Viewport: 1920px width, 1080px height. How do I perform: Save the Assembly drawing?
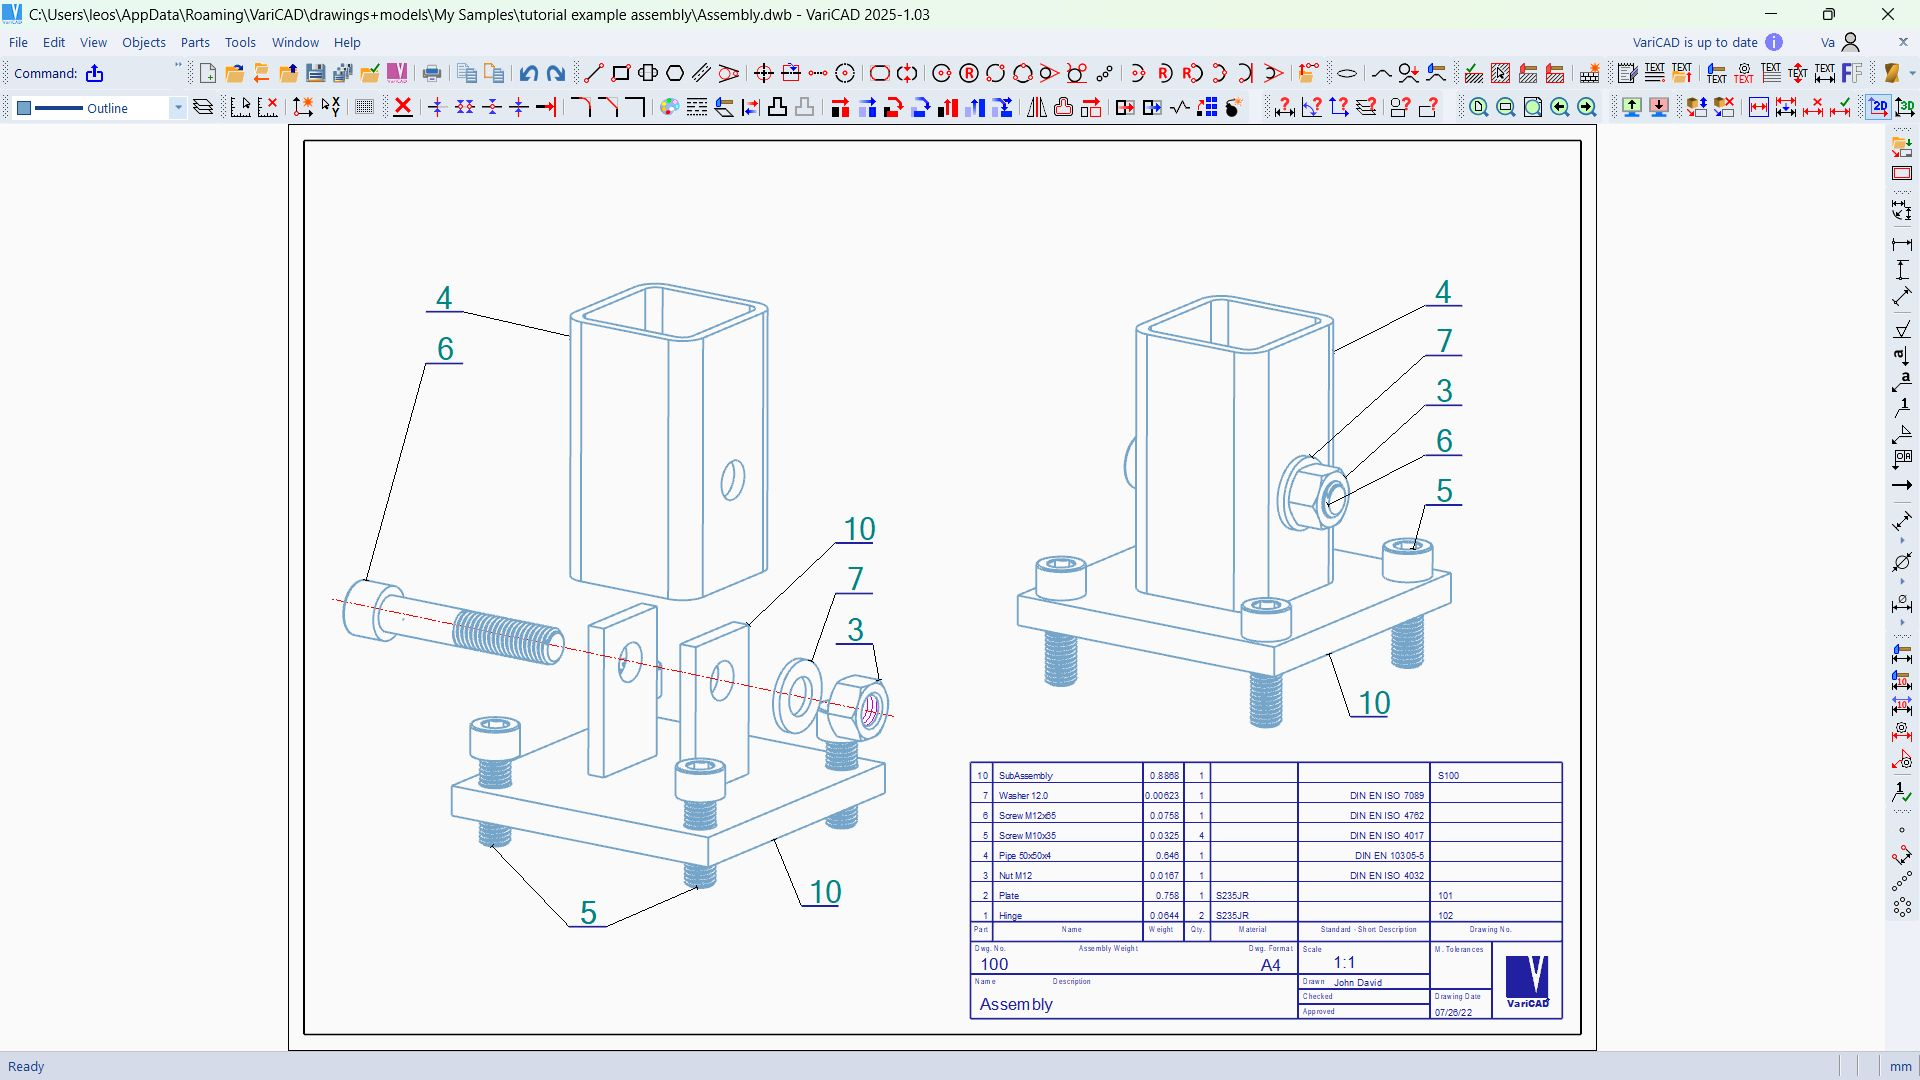316,72
